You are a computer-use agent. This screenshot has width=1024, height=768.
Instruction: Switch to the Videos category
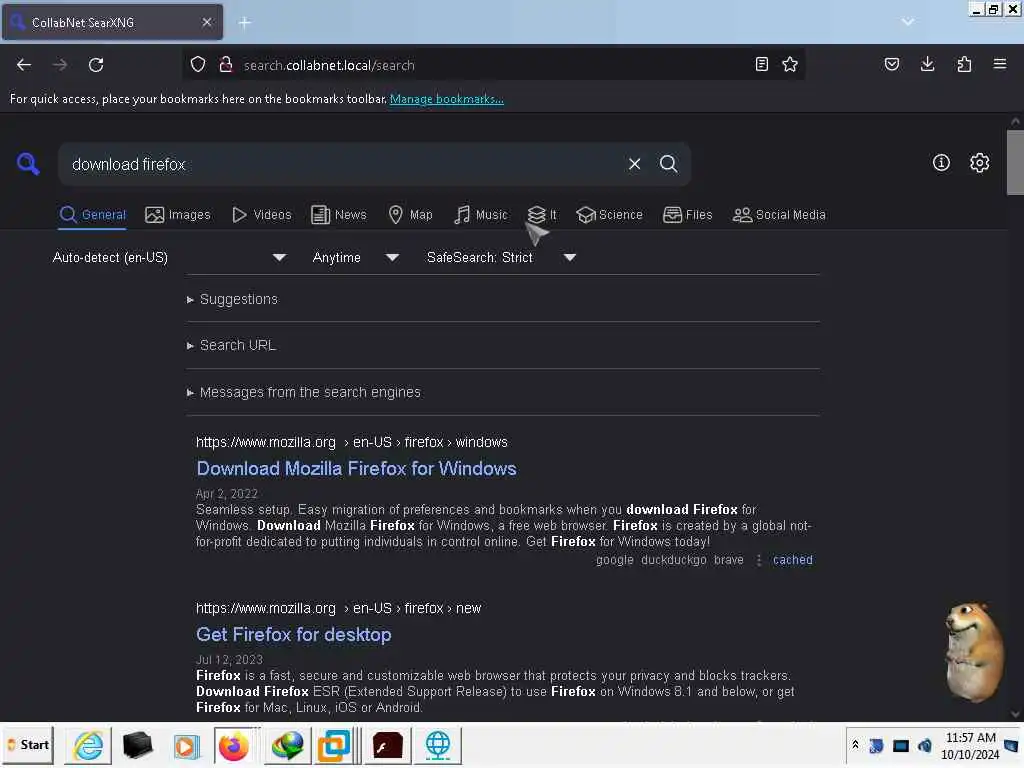pos(261,215)
